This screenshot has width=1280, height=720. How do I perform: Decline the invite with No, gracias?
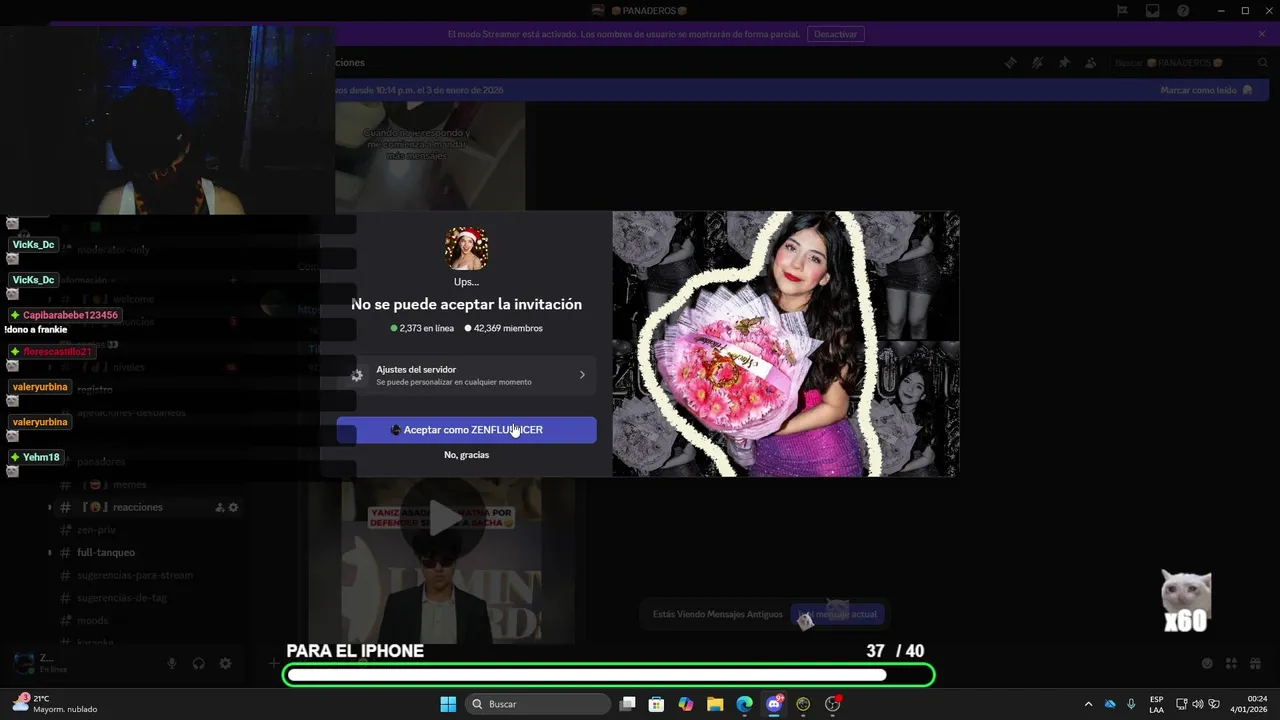pyautogui.click(x=466, y=455)
